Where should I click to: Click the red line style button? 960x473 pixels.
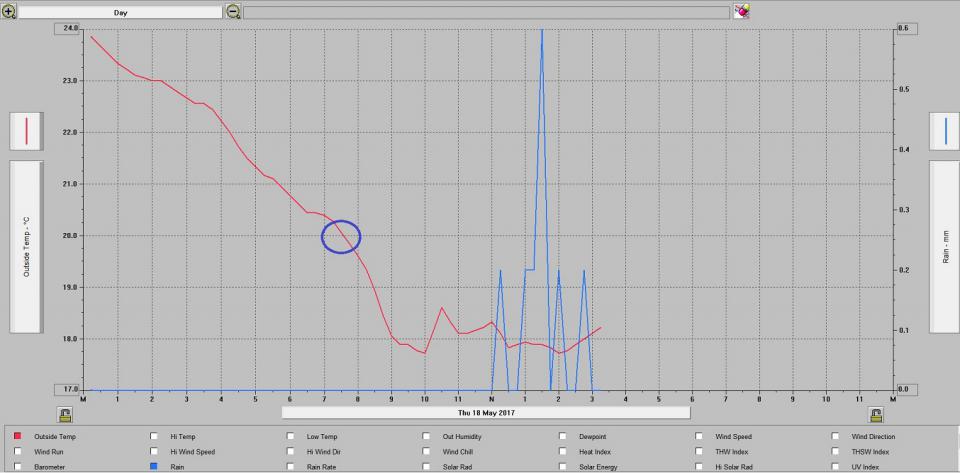pyautogui.click(x=27, y=130)
